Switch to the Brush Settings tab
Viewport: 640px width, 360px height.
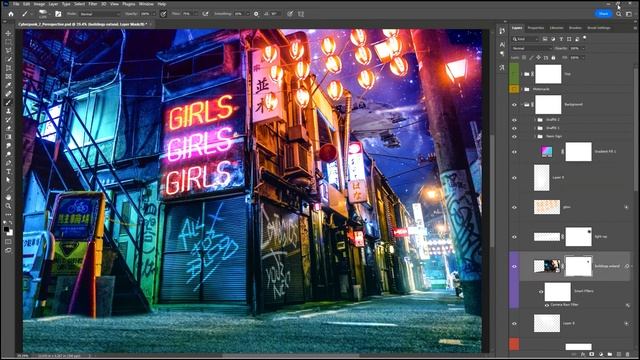pyautogui.click(x=599, y=28)
